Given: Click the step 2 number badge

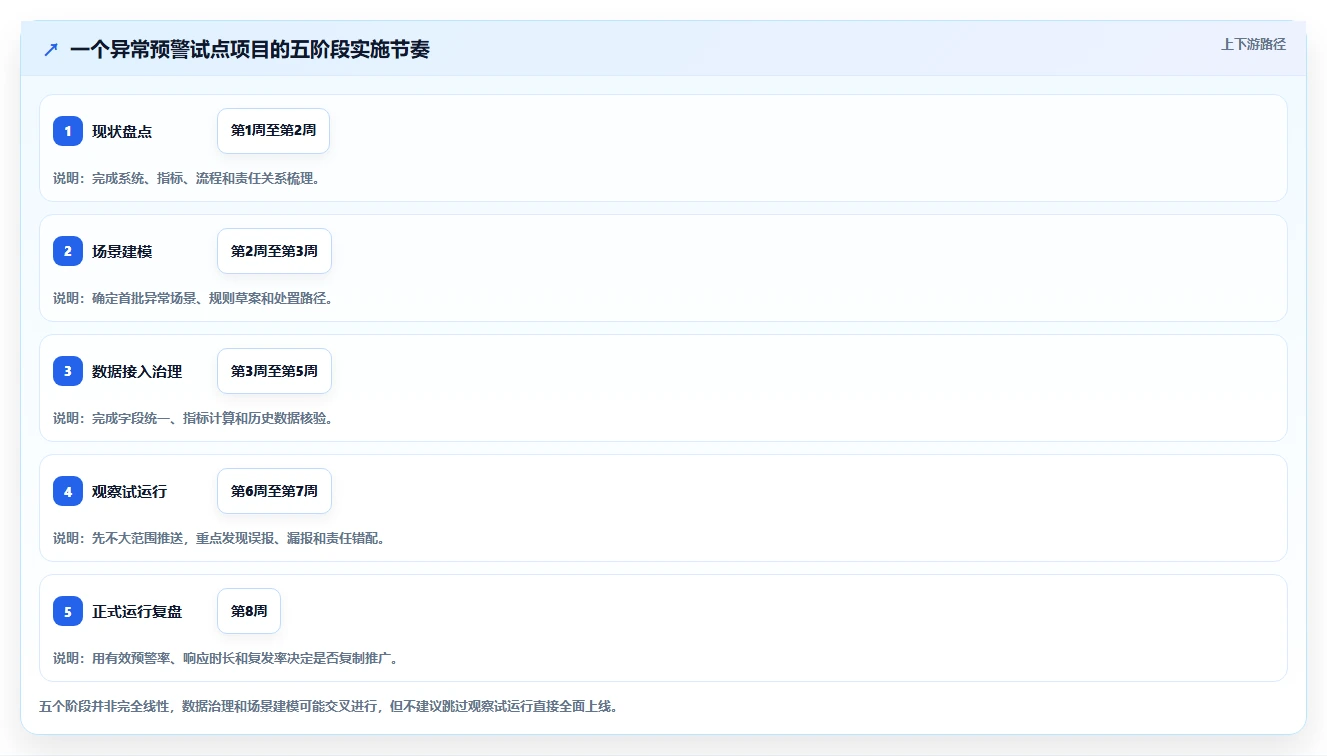Looking at the screenshot, I should 68,251.
